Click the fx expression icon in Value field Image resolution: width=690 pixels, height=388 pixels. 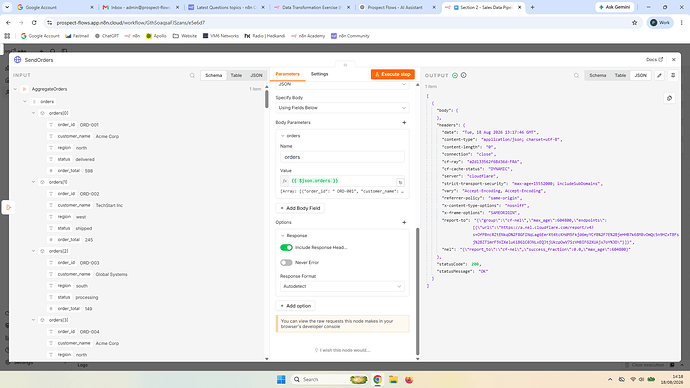coord(284,181)
